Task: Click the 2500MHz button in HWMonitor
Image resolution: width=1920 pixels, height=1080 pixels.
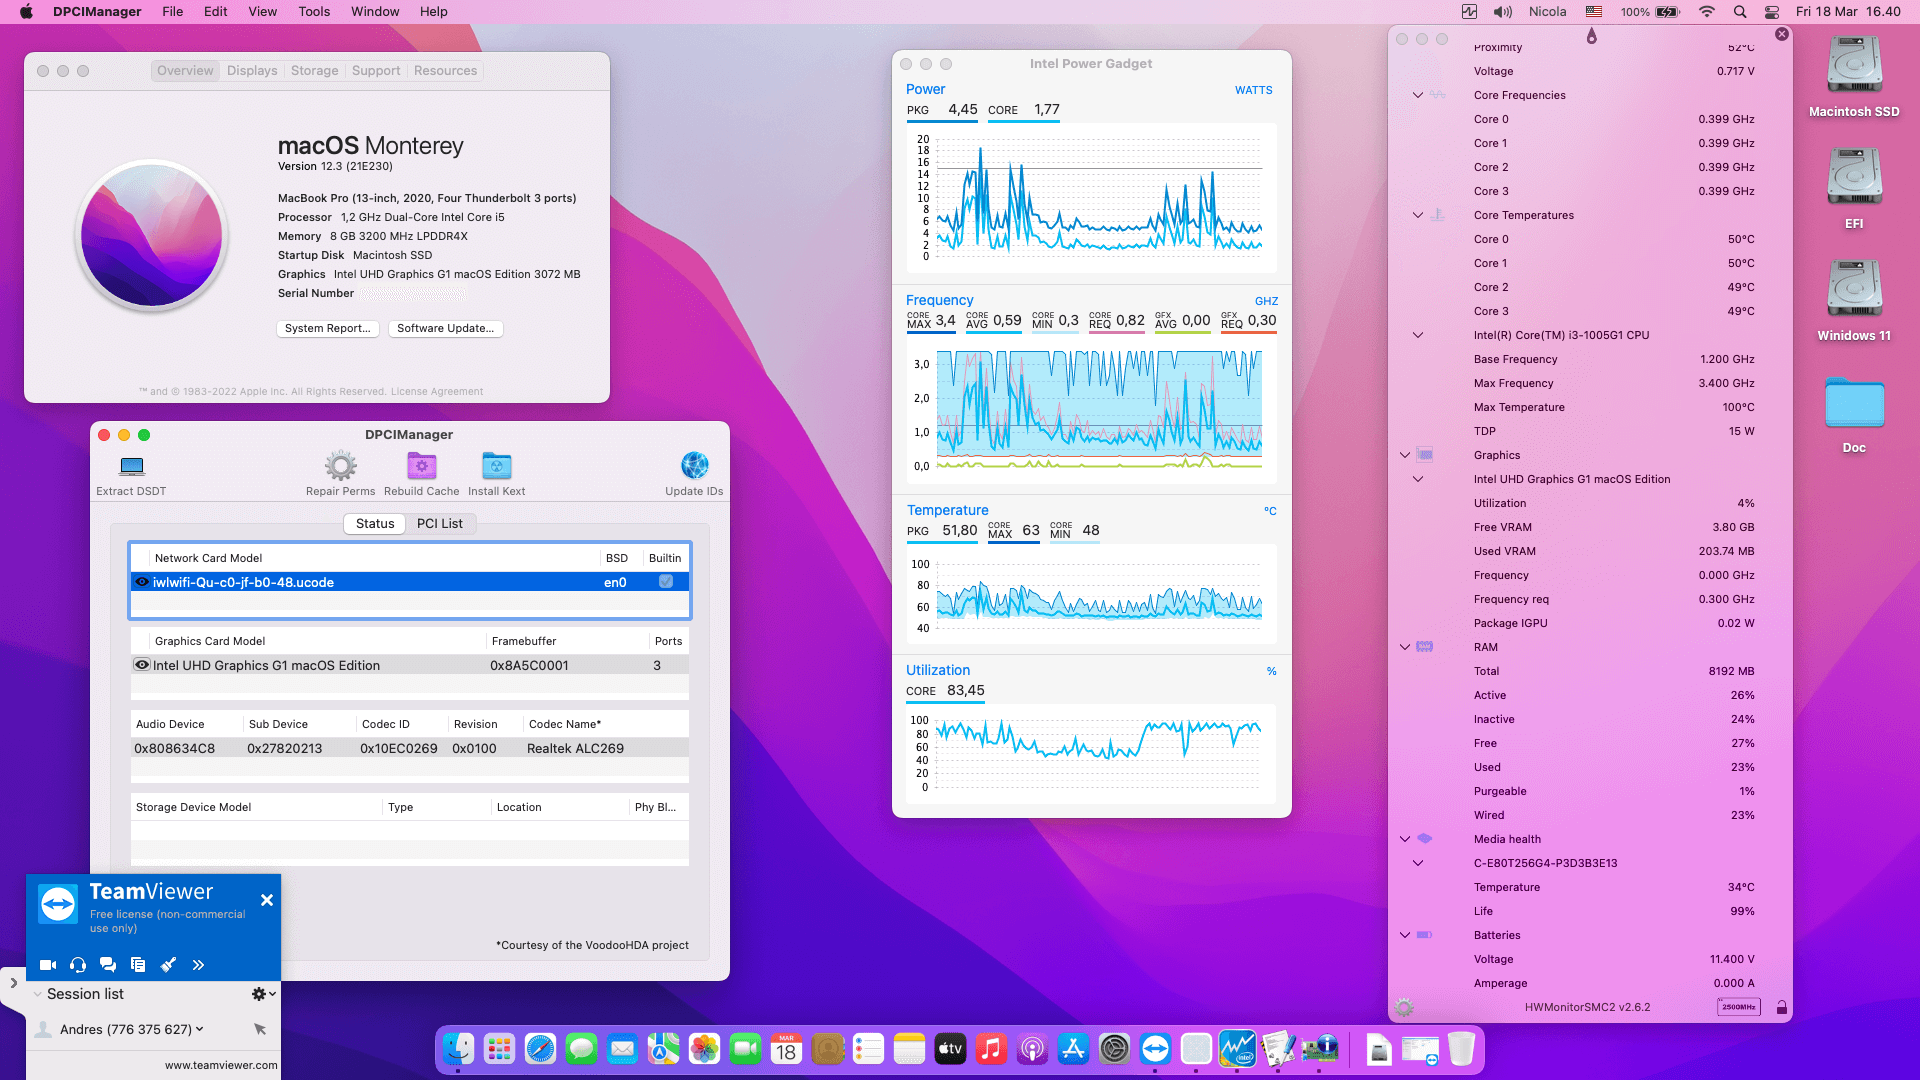Action: coord(1738,1007)
